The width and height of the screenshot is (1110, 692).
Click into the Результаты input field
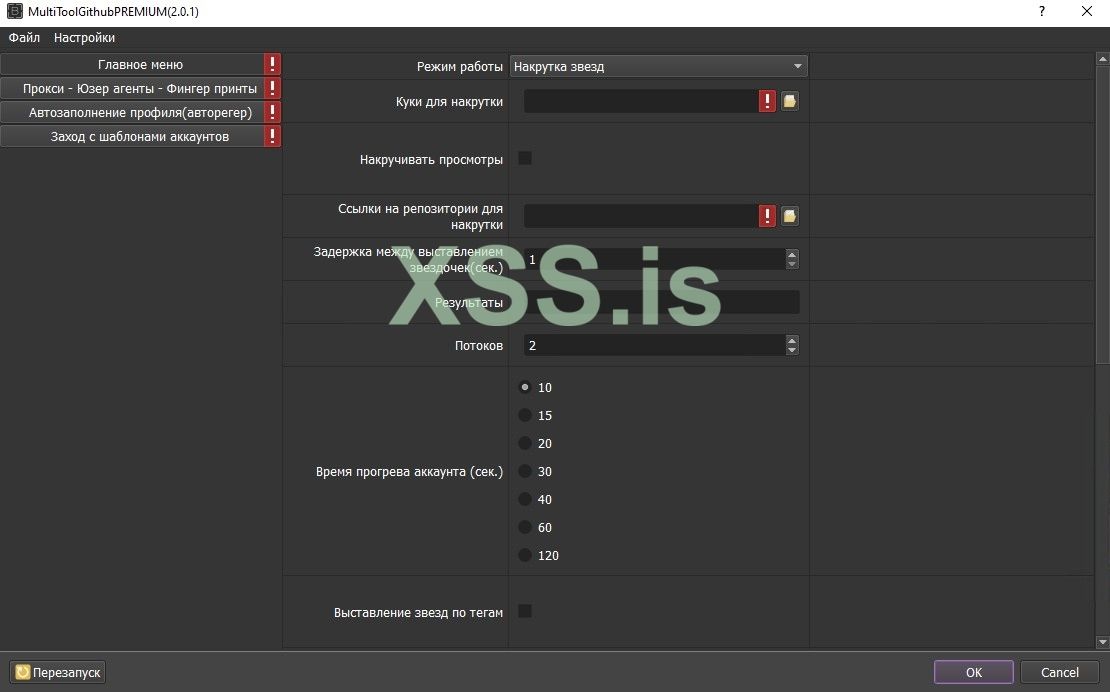click(x=661, y=302)
